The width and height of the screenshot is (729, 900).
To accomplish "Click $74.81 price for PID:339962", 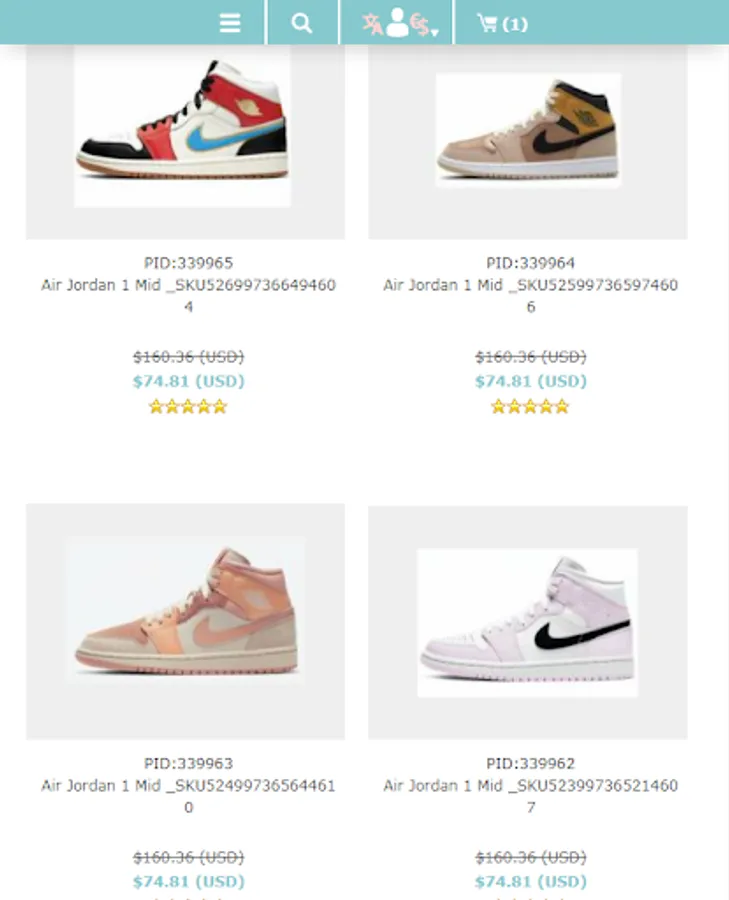I will 530,882.
